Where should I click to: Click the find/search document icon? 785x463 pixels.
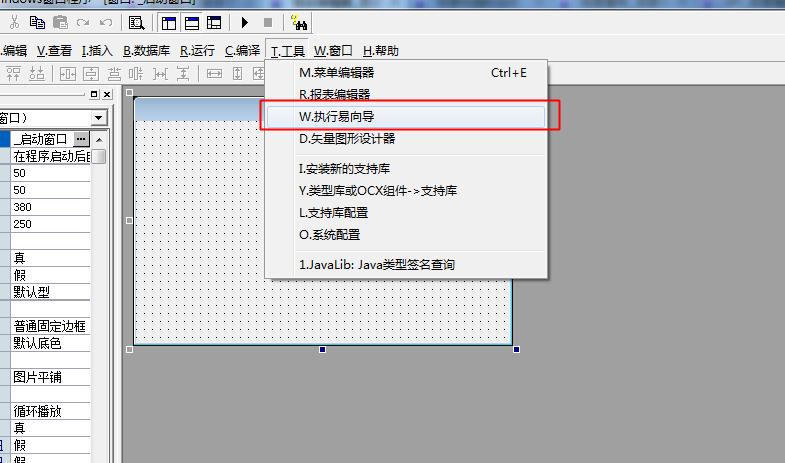coord(136,23)
